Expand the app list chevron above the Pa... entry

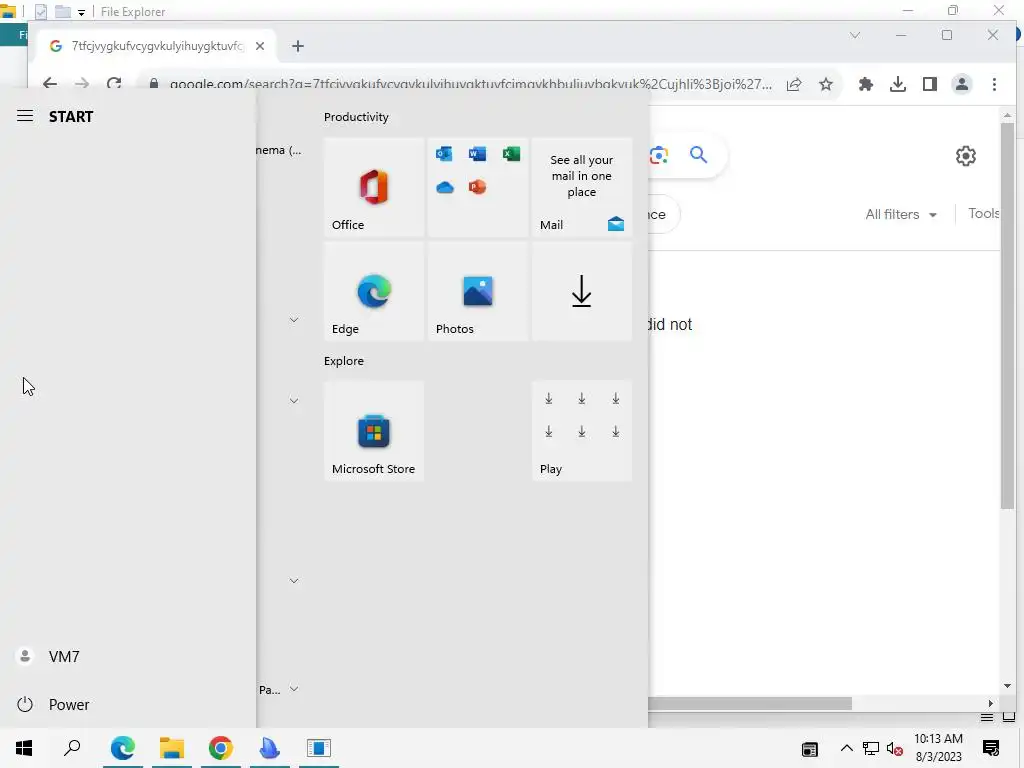(294, 581)
